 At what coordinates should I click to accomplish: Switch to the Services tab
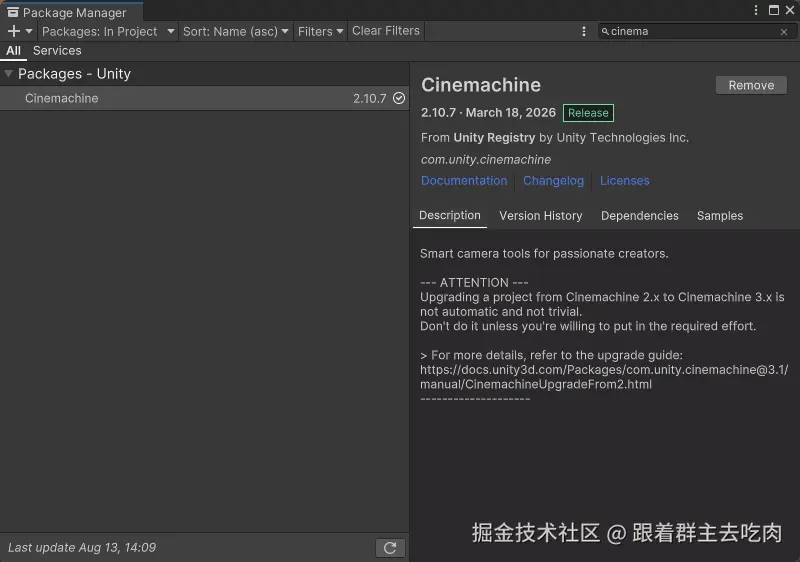[57, 51]
